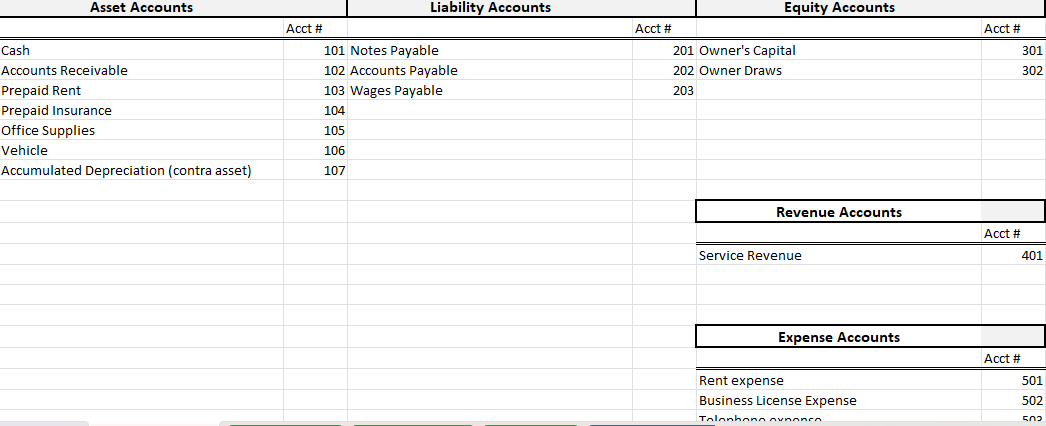Select the Revenue Accounts header cell
The width and height of the screenshot is (1046, 426).
pyautogui.click(x=839, y=212)
